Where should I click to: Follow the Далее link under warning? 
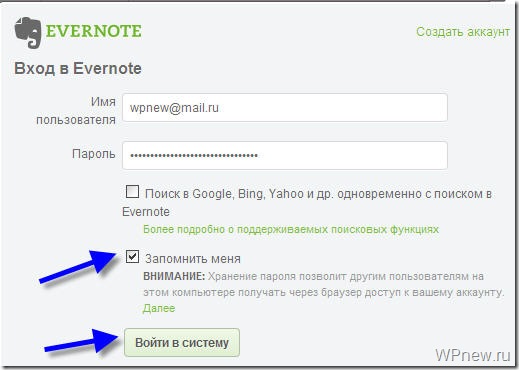(x=159, y=308)
